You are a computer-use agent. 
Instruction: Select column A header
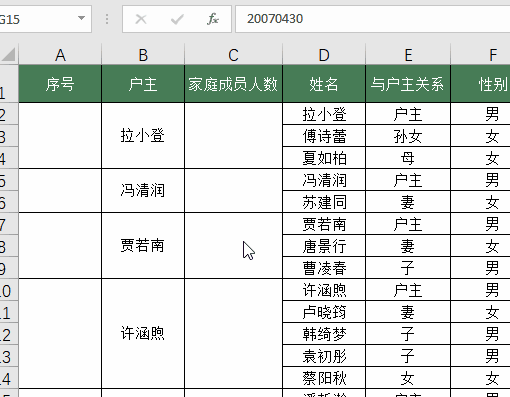60,54
